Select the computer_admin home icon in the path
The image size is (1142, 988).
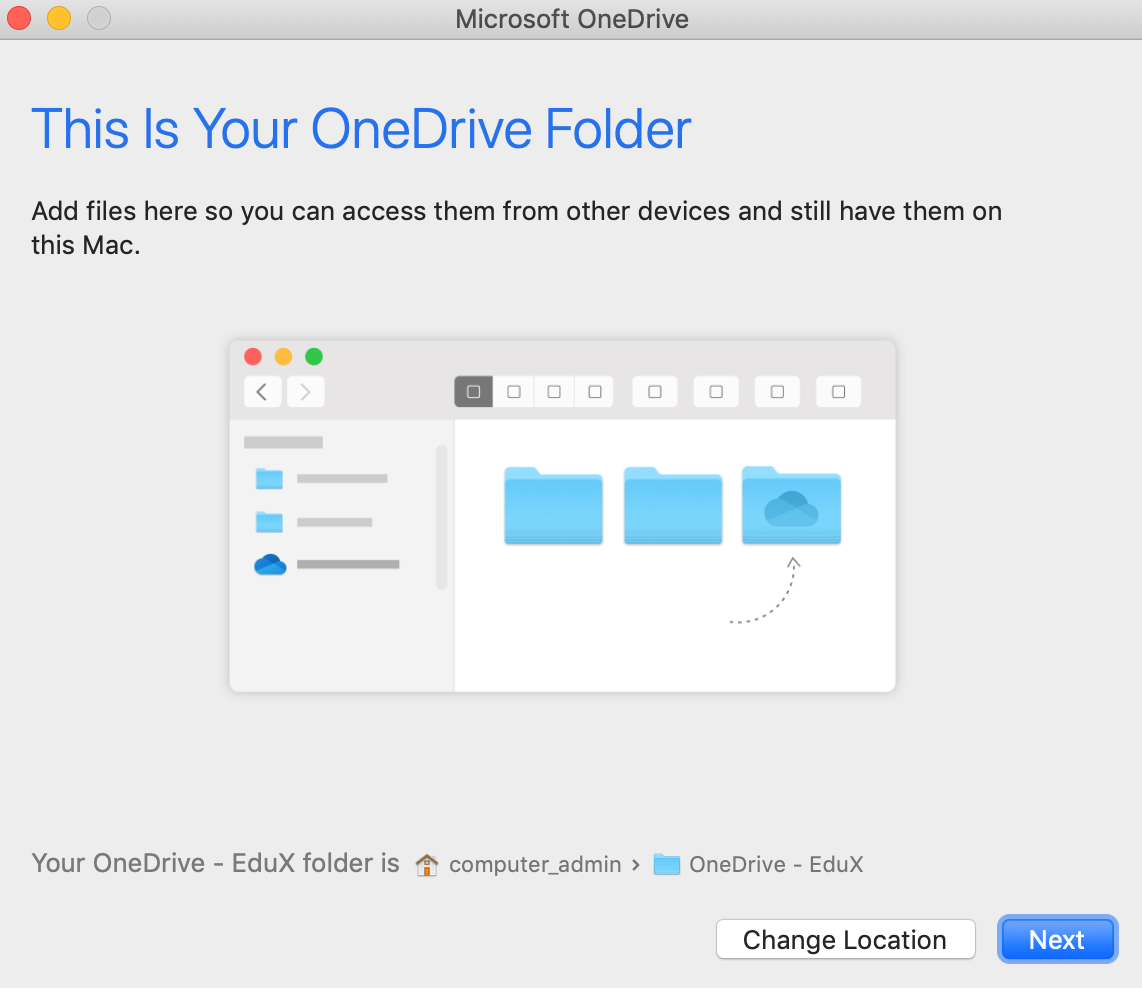pos(427,864)
